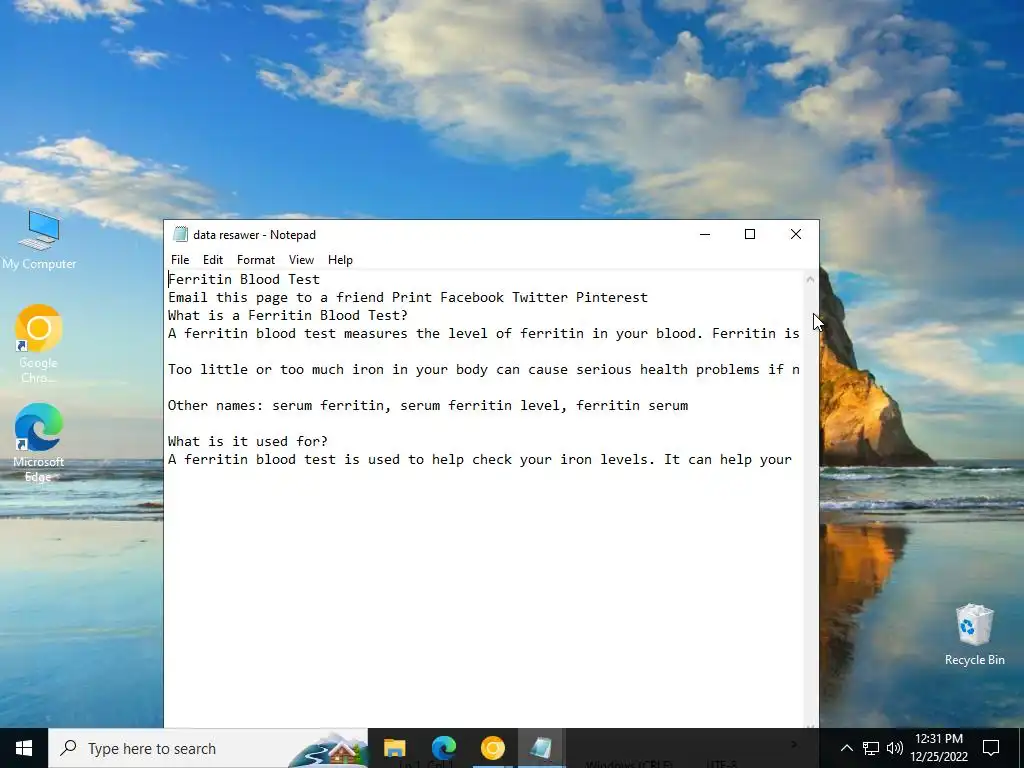
Task: Click the line starting 'Too little or too much iron'
Action: (483, 370)
